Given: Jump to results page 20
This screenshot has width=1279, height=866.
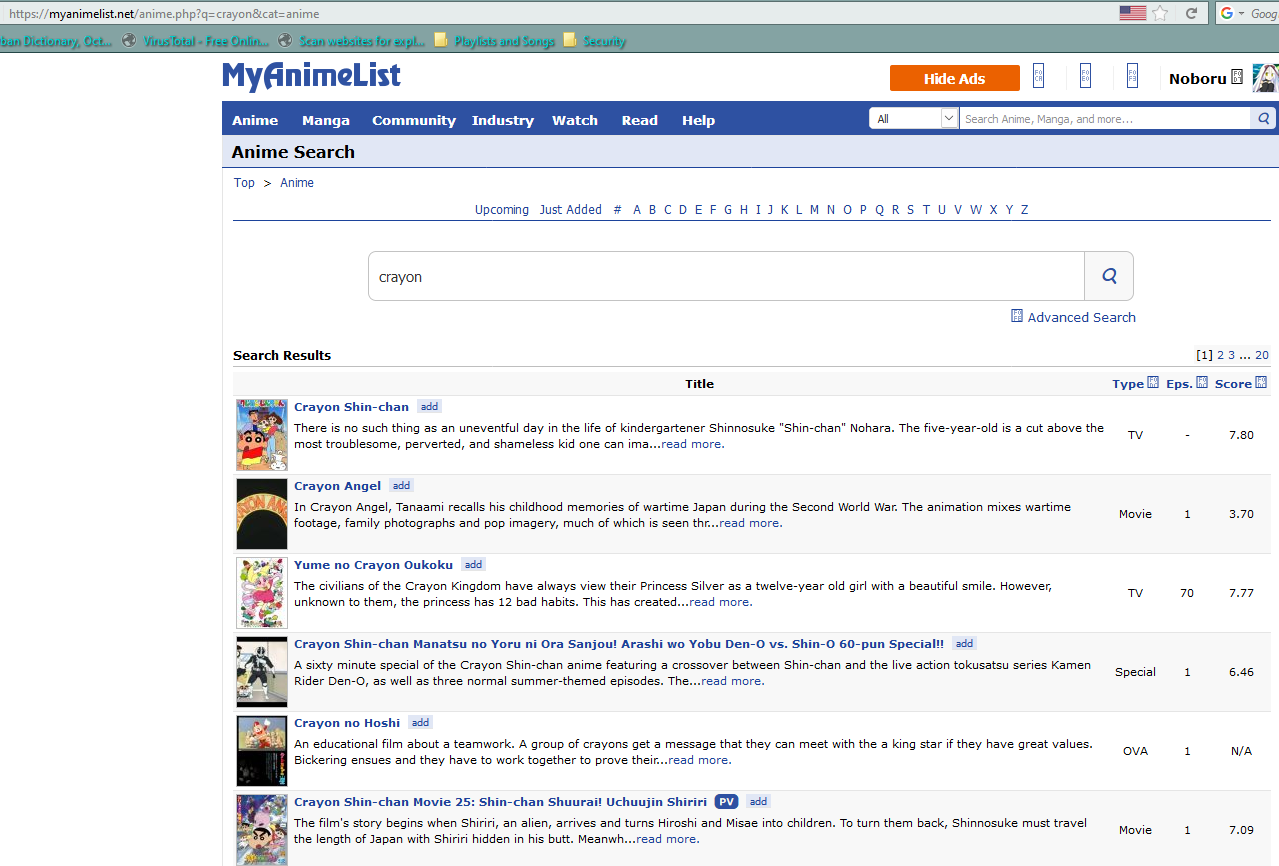Looking at the screenshot, I should 1262,355.
